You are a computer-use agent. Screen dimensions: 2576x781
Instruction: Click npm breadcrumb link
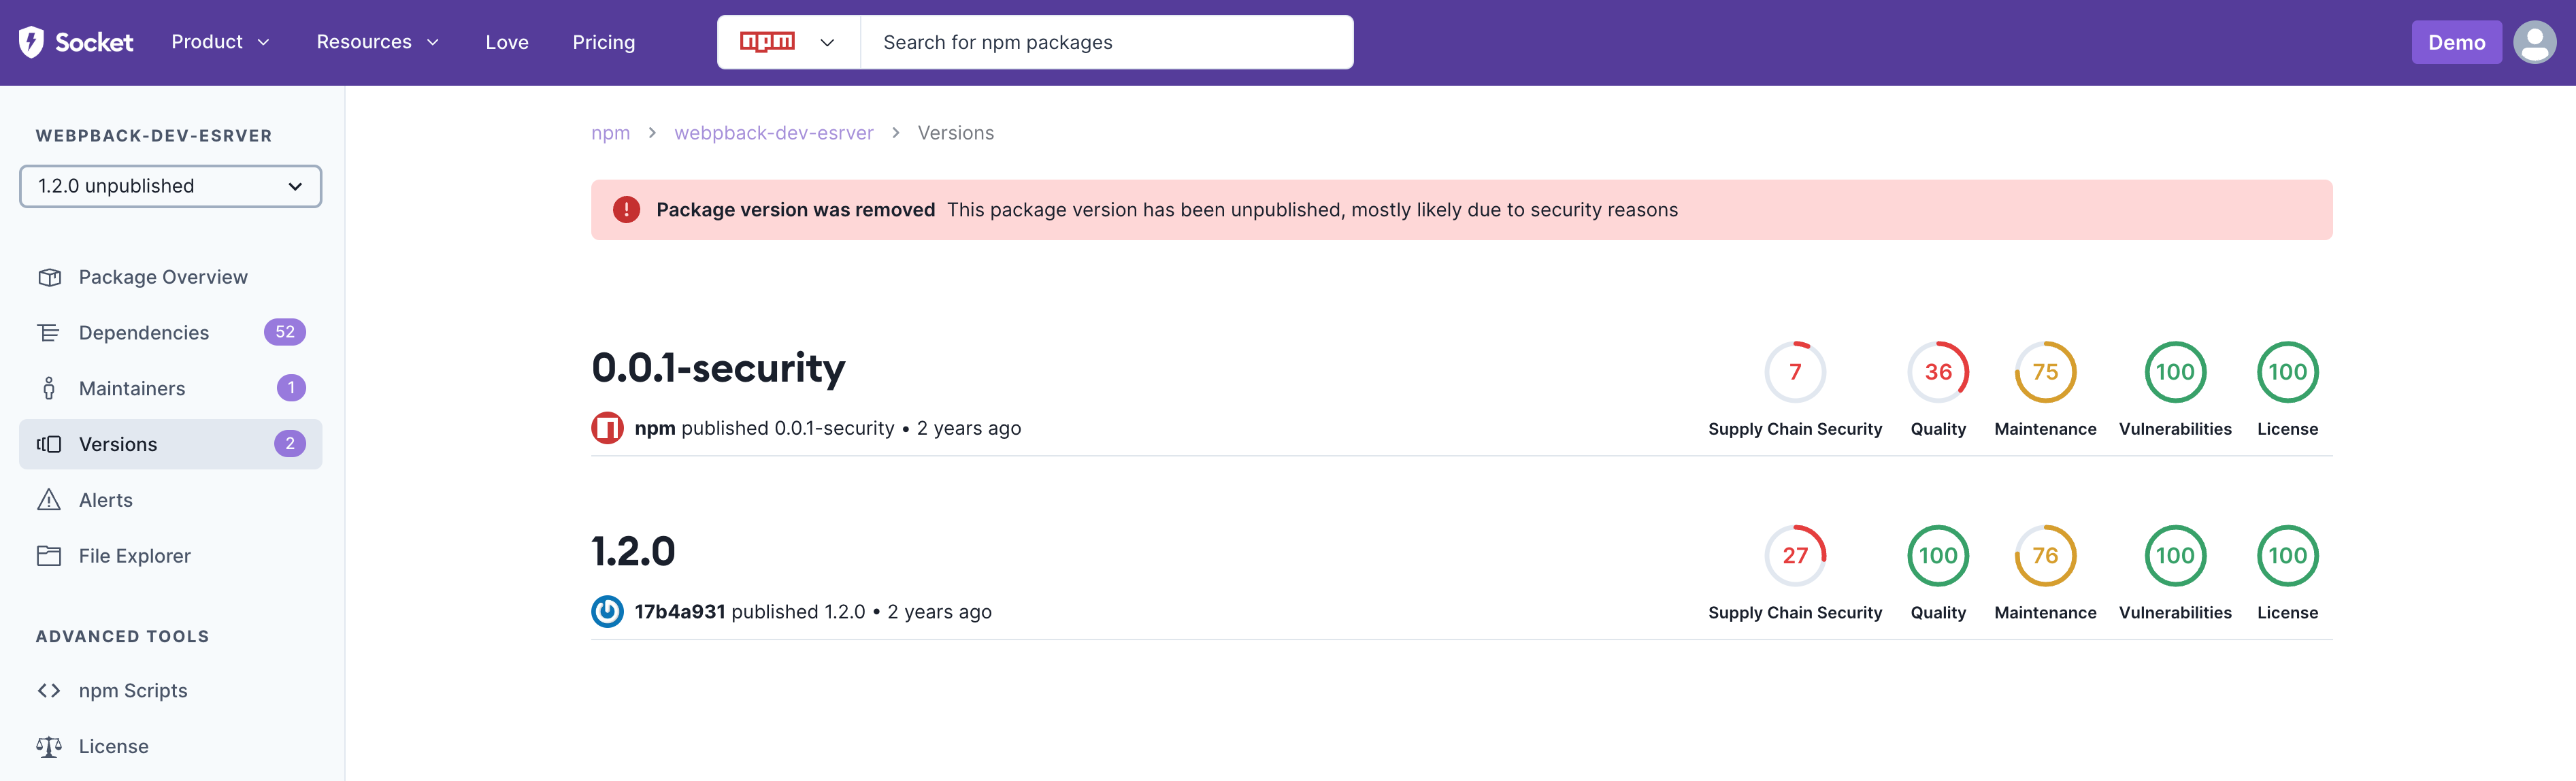point(610,133)
